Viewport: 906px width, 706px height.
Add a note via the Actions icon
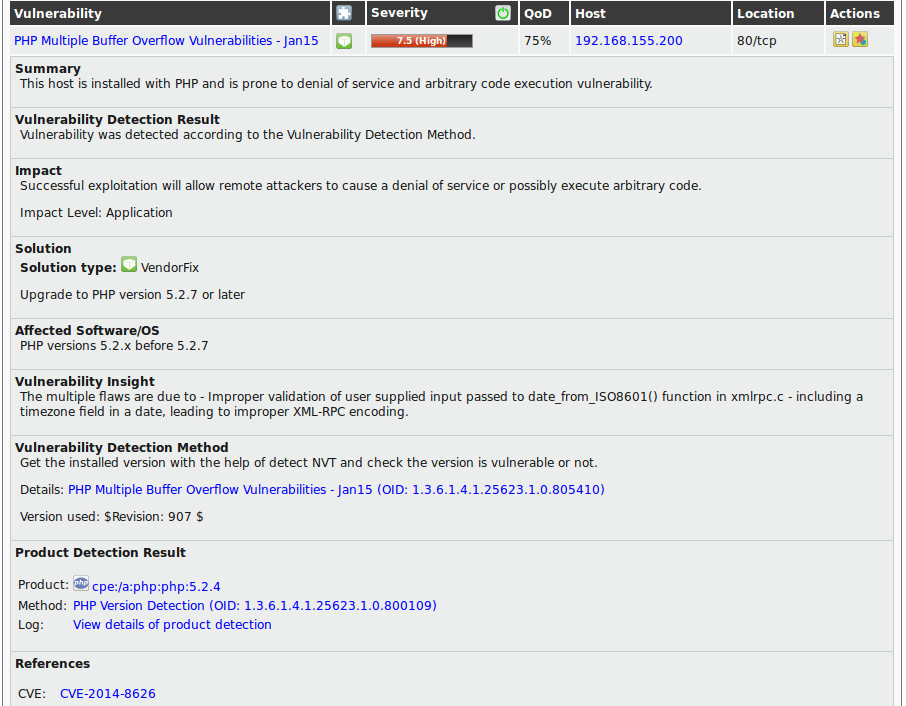pyautogui.click(x=841, y=39)
